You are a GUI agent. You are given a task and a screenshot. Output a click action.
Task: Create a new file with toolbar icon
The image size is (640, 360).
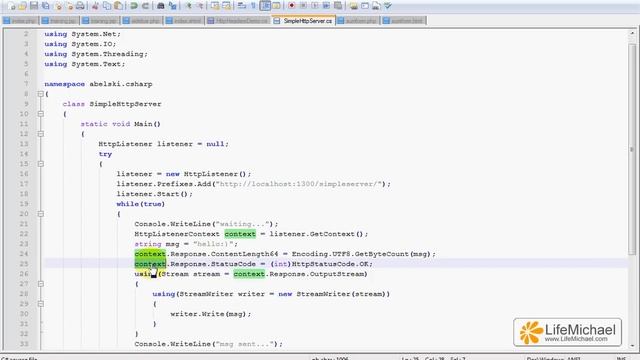pyautogui.click(x=11, y=6)
